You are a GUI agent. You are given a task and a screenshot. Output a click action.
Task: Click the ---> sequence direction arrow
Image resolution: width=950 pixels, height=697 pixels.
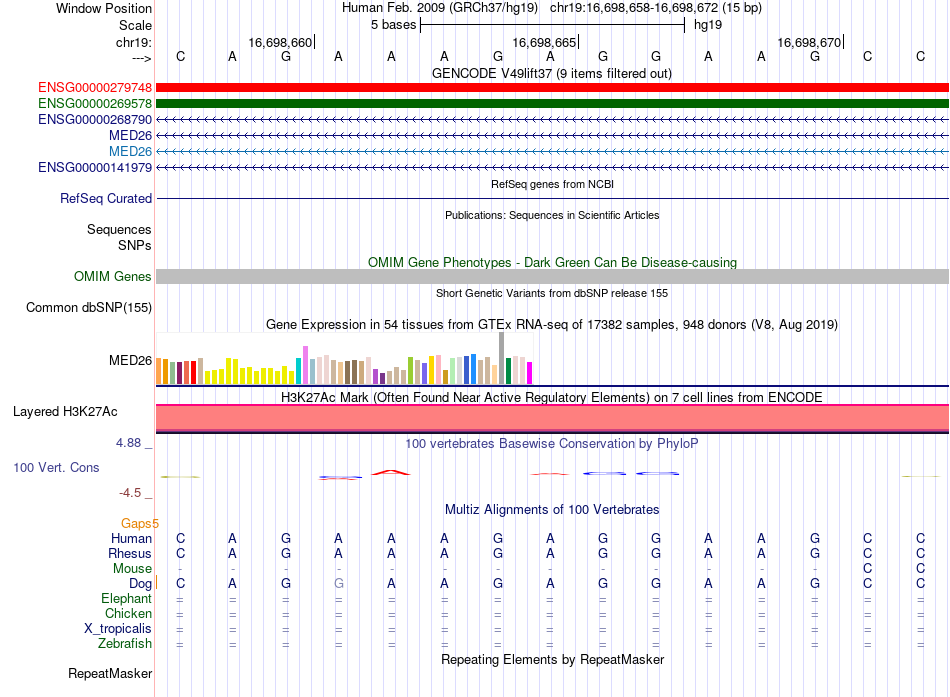pos(142,58)
